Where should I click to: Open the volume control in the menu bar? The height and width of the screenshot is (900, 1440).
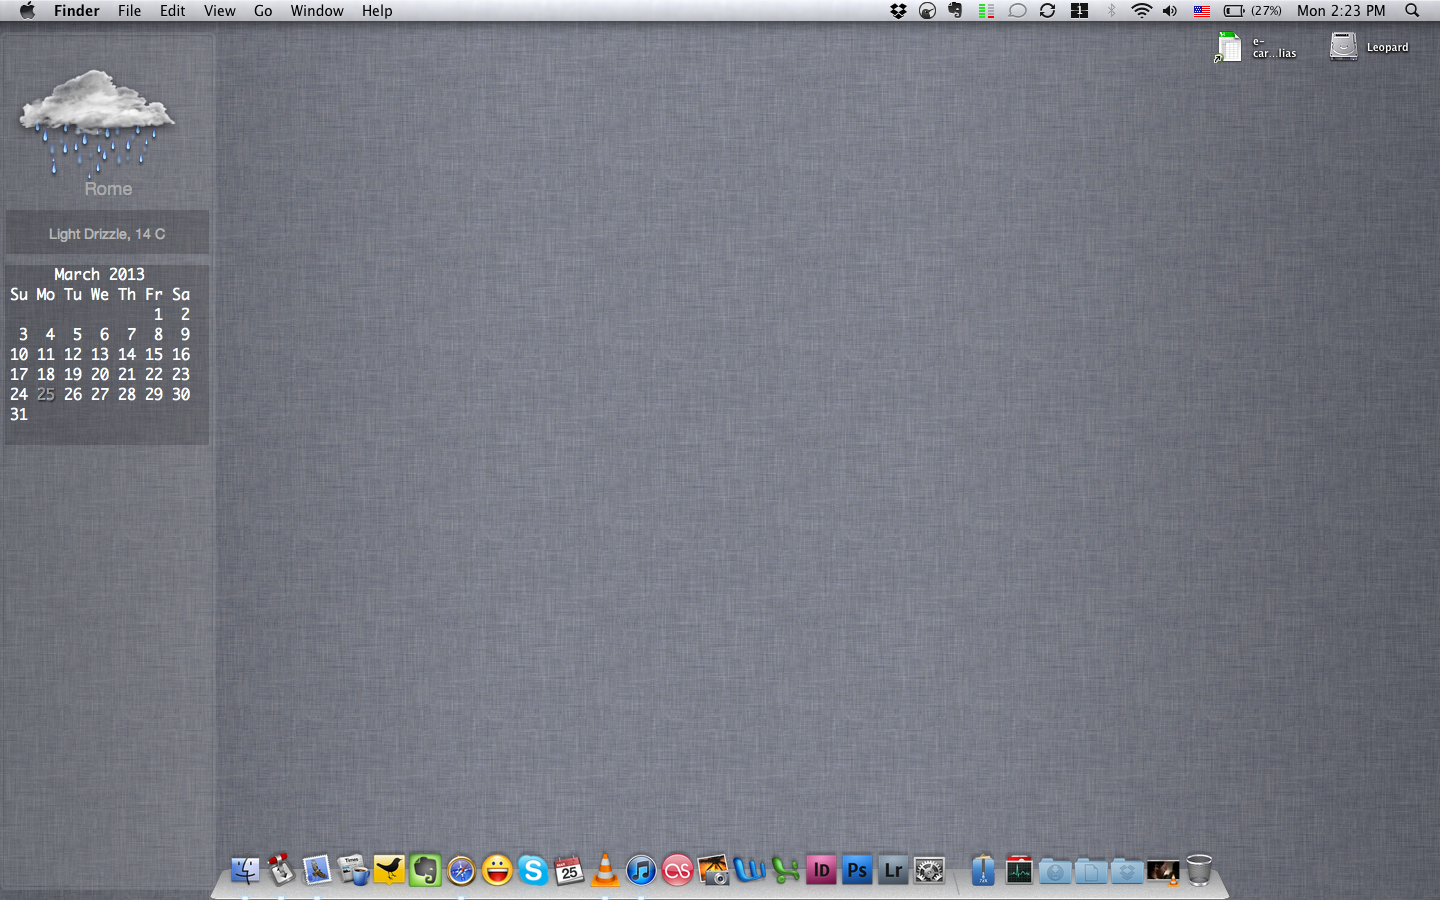[x=1170, y=11]
